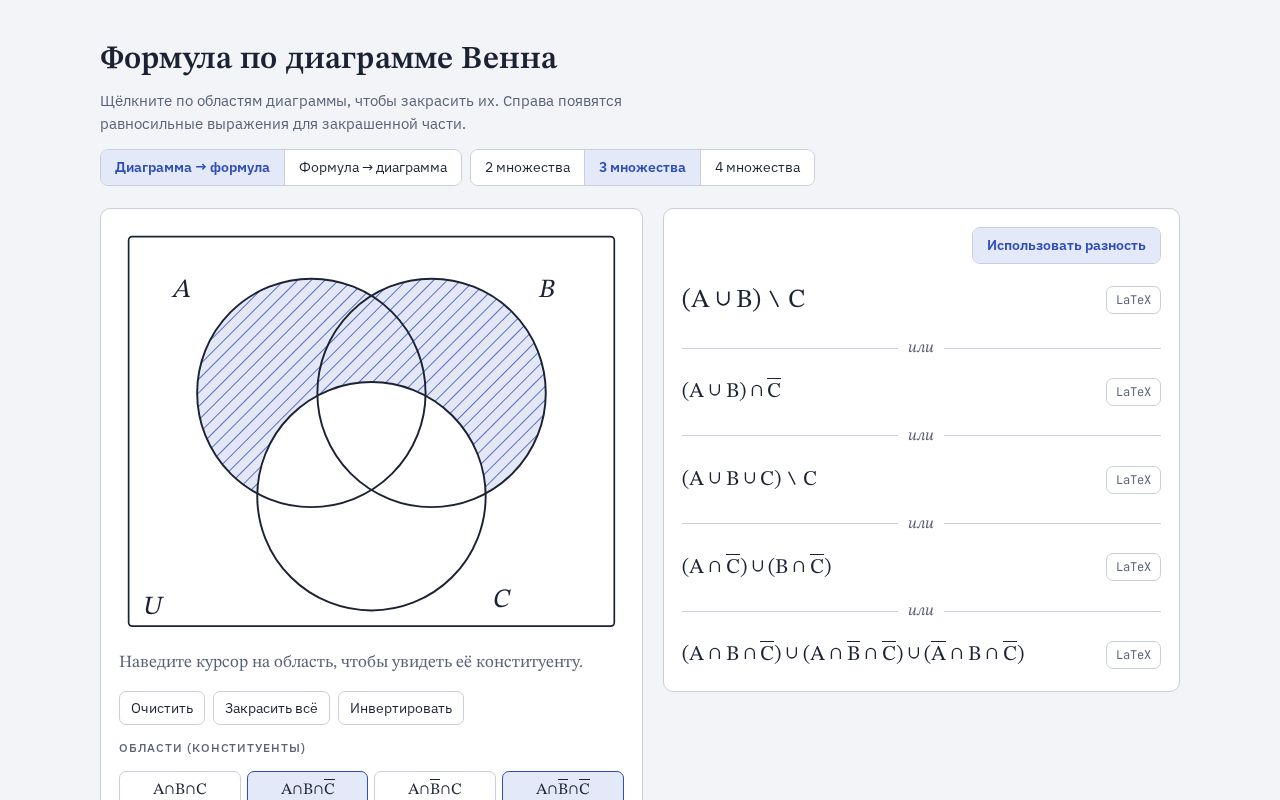Click the hint text Наведите курсор на область
1280x800 pixels.
point(351,662)
